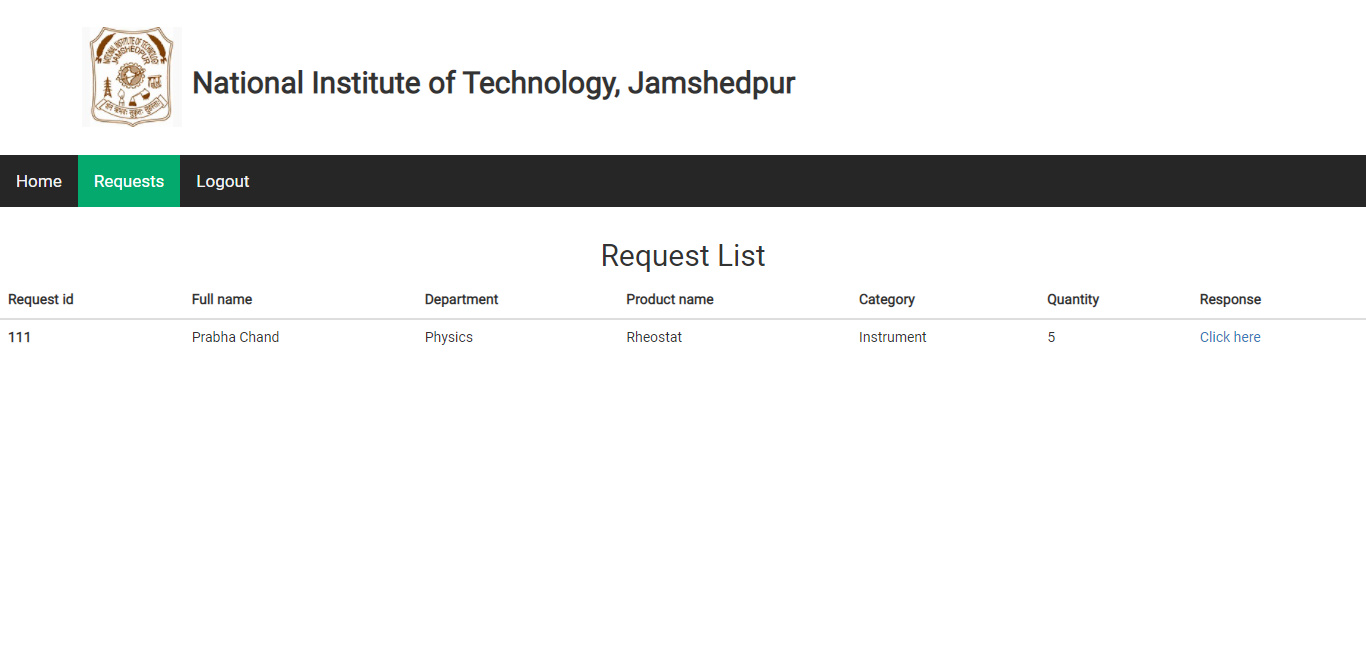This screenshot has width=1366, height=657.
Task: Select the Requests tab
Action: click(128, 181)
